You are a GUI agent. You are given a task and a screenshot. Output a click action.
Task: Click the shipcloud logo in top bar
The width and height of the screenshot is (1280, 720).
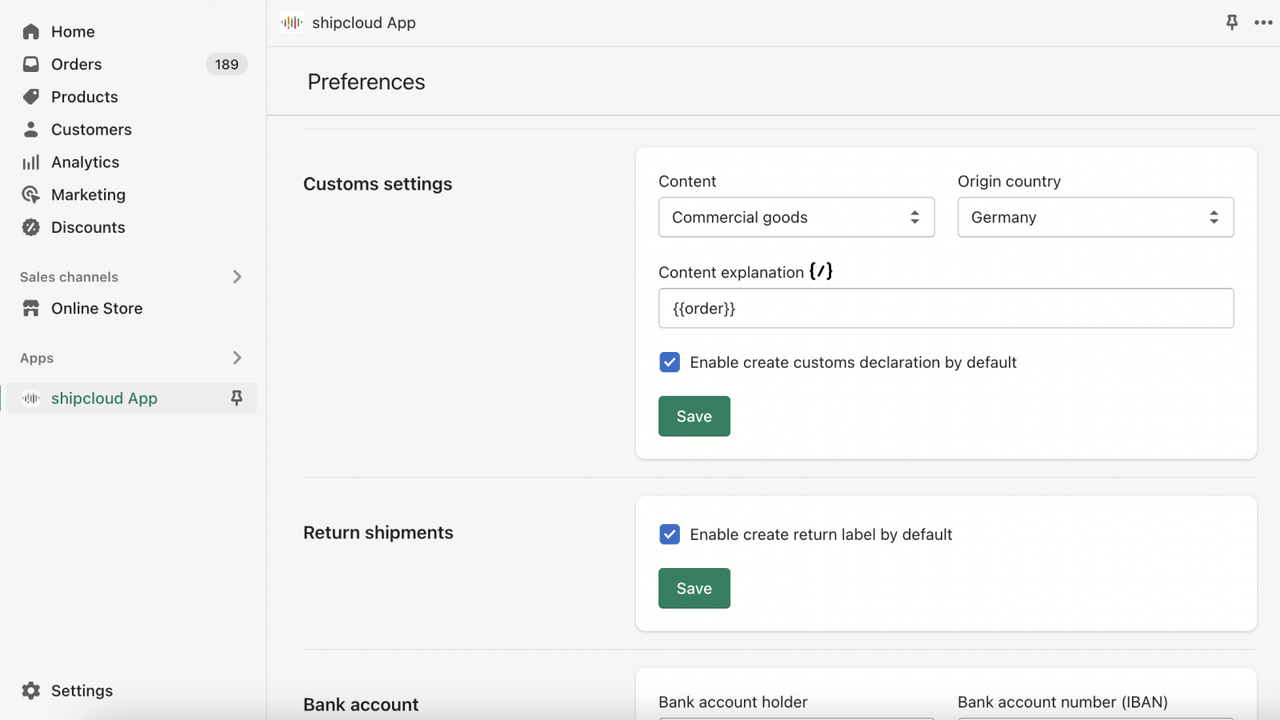[291, 22]
